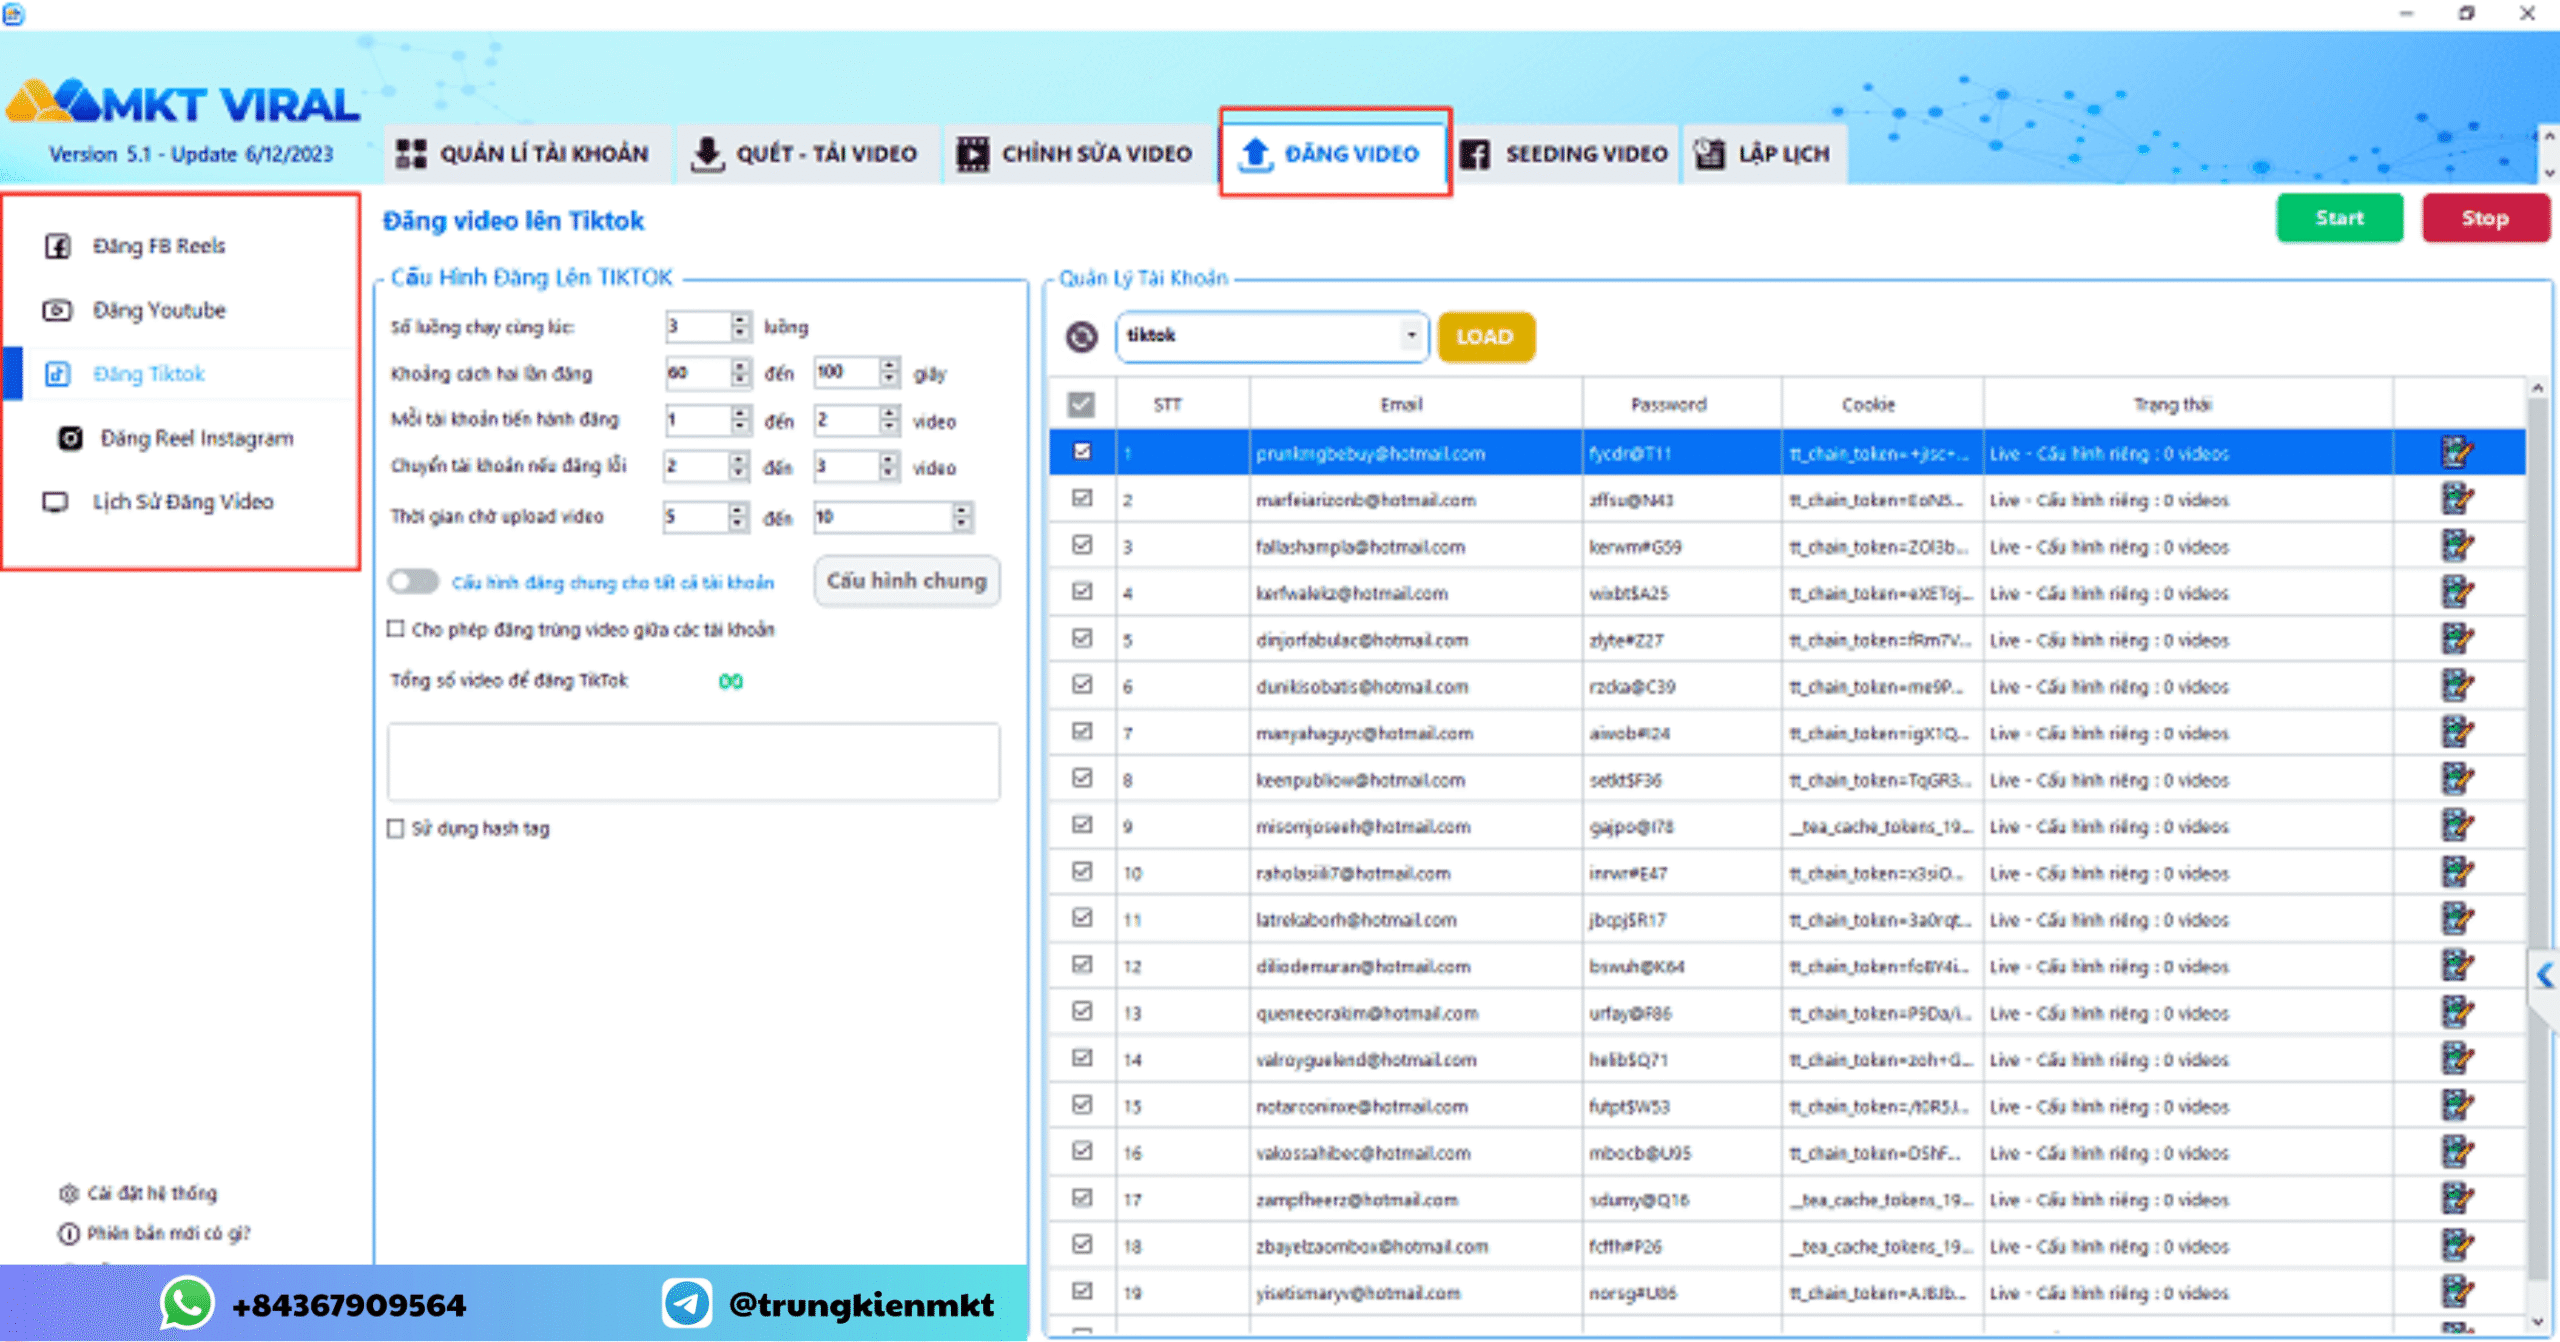
Task: Toggle the shared posting config switch
Action: pos(414,582)
